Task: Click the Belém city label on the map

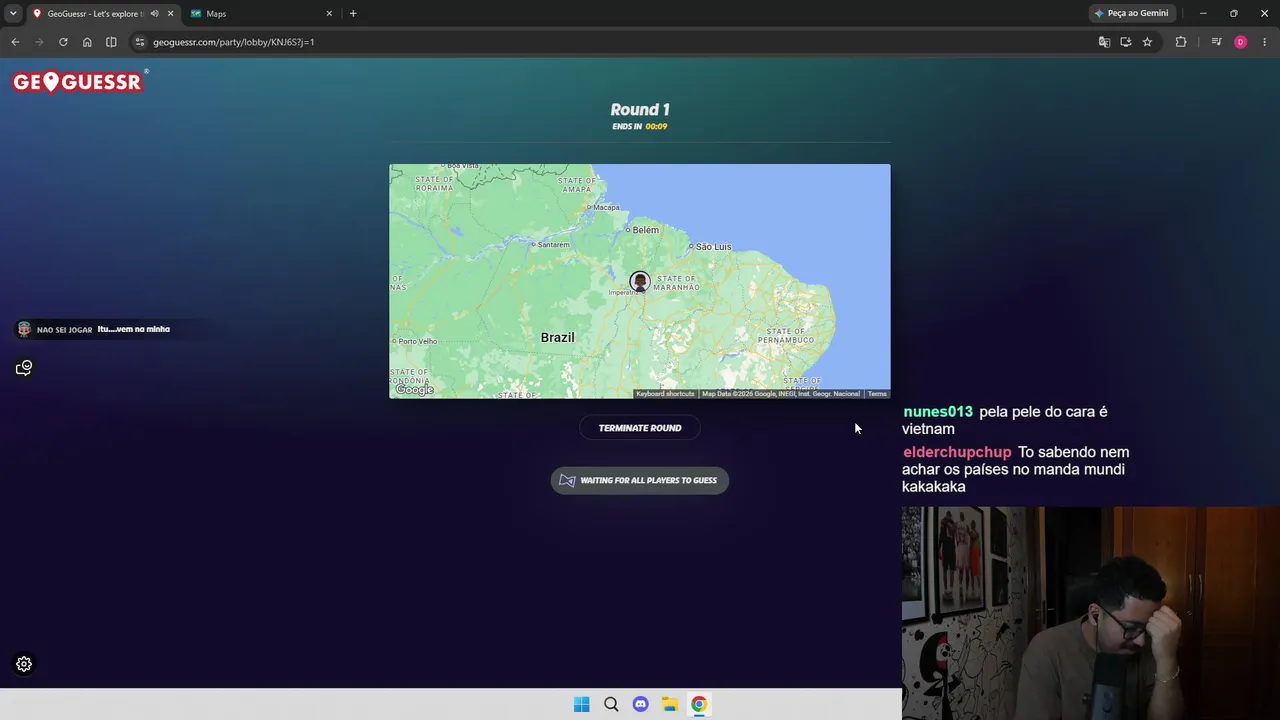Action: tap(646, 230)
